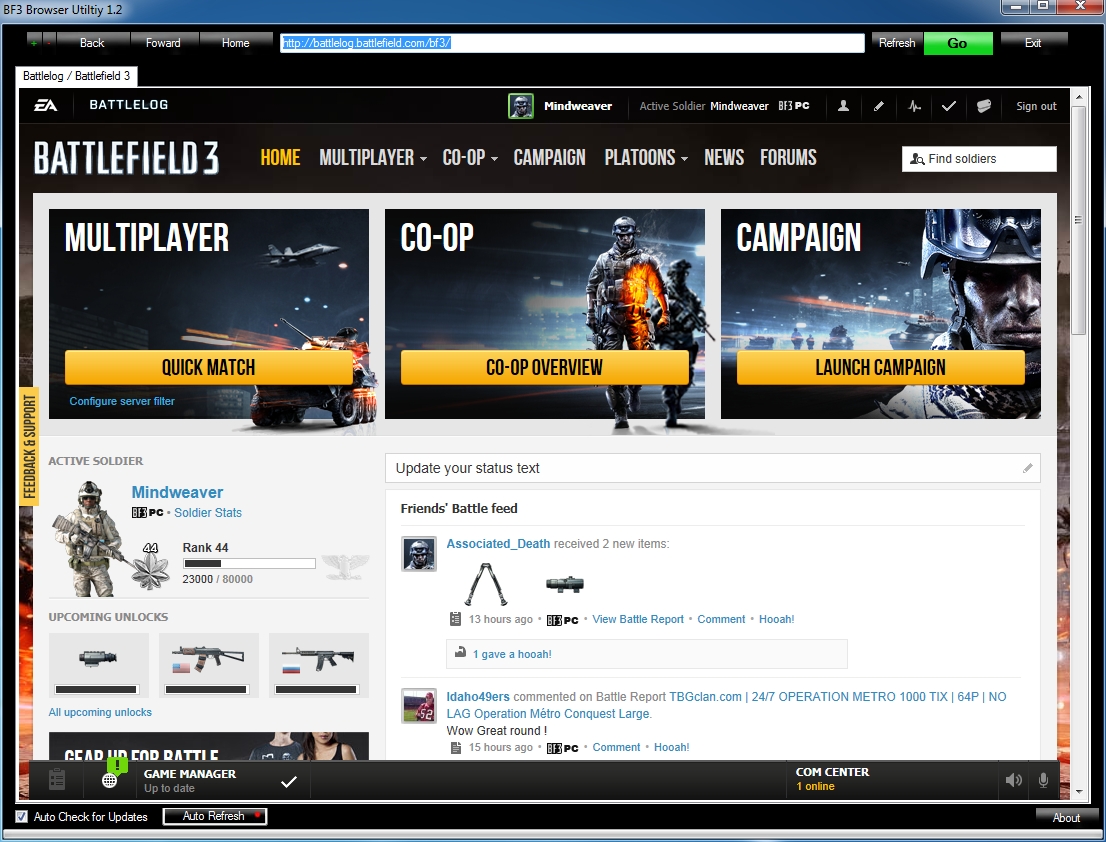Click Sign out link
Image resolution: width=1106 pixels, height=842 pixels.
(1036, 106)
